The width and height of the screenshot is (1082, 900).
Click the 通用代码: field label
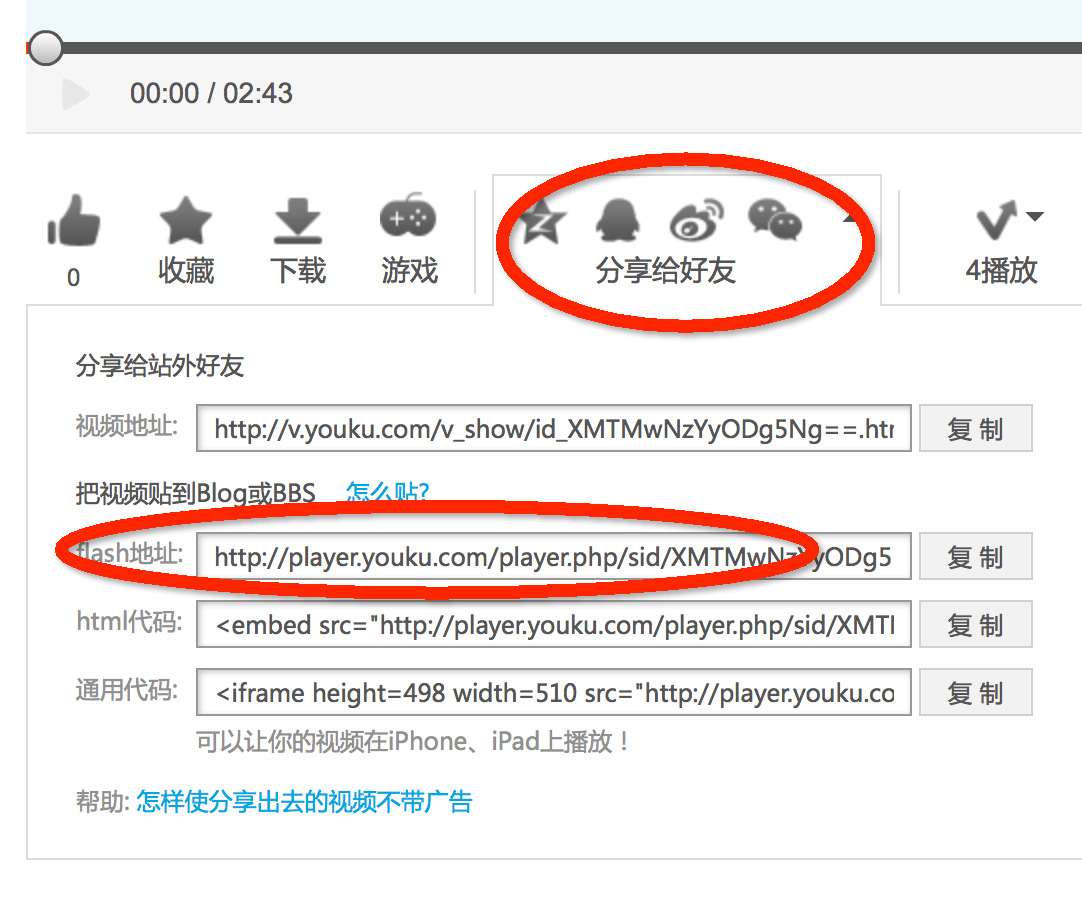[x=127, y=689]
